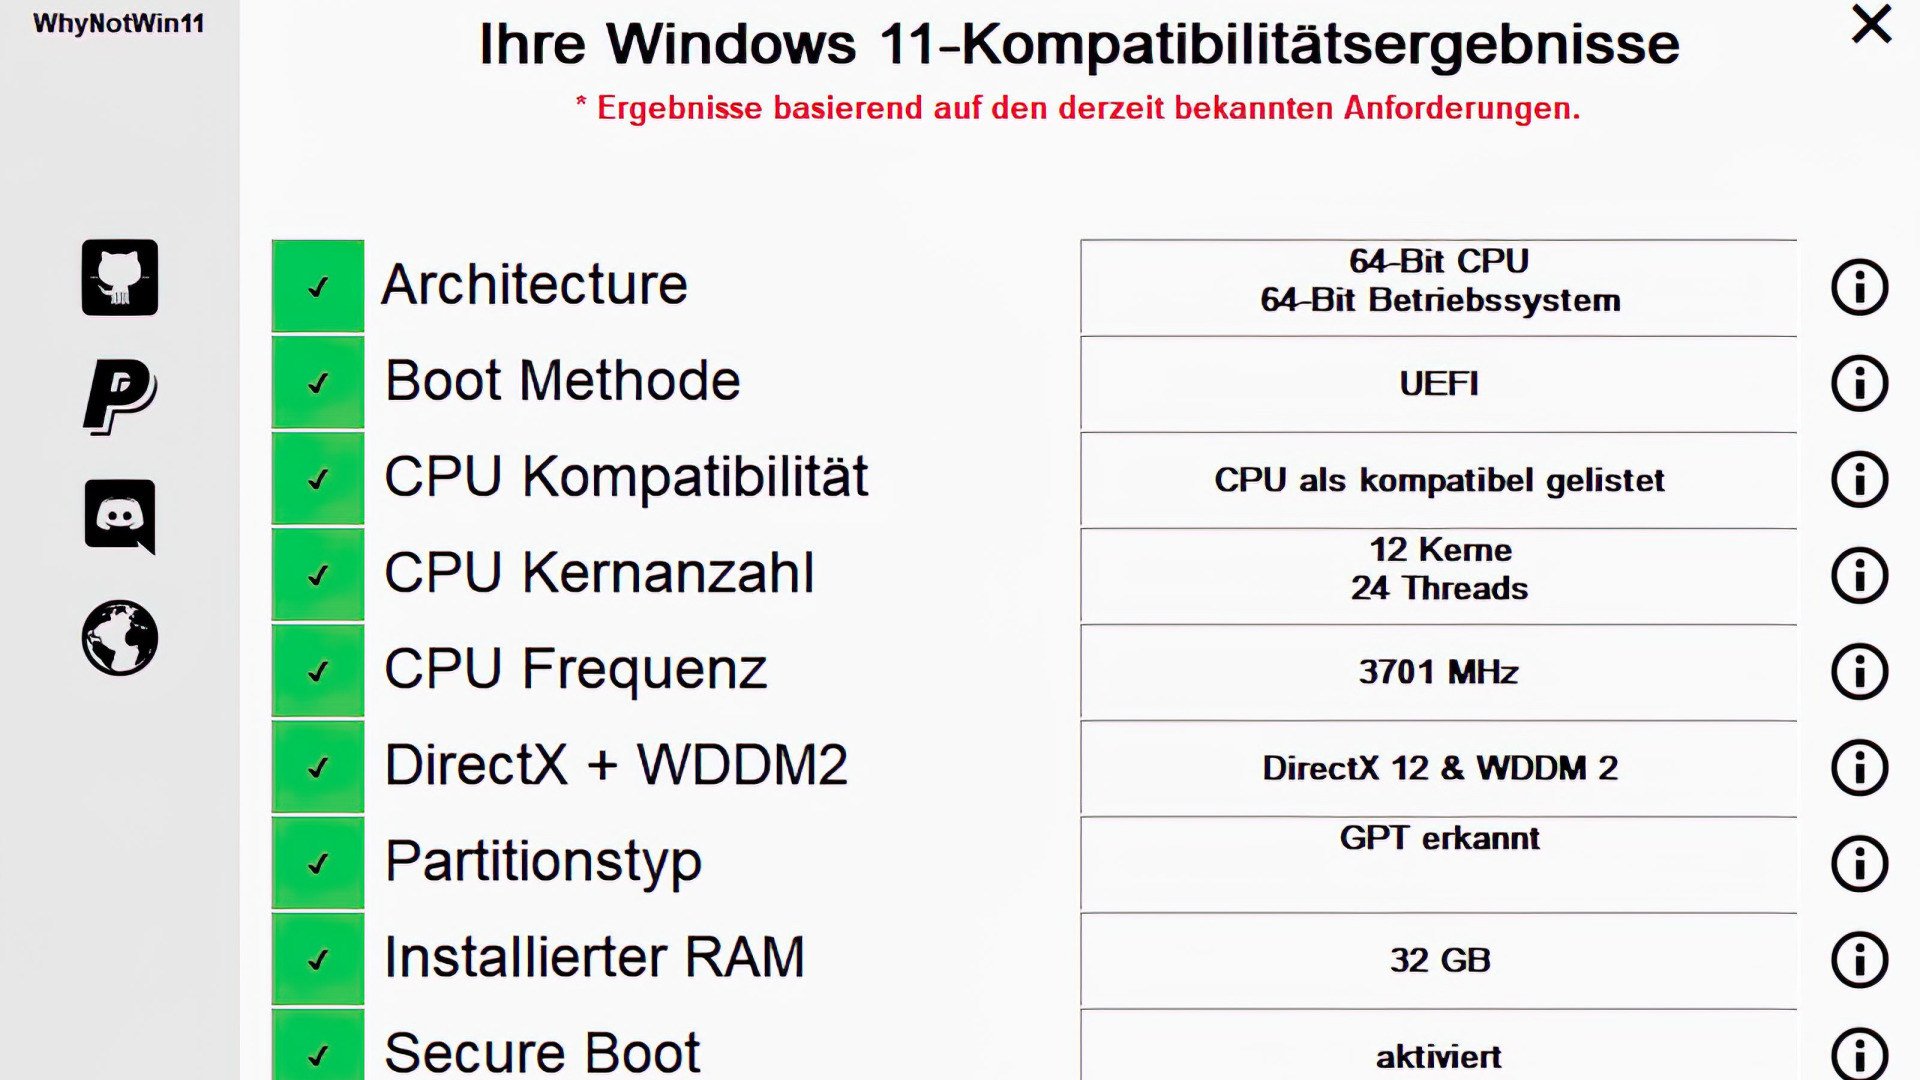The height and width of the screenshot is (1080, 1920).
Task: Open WhyNotWin11 GitHub page
Action: click(x=120, y=278)
